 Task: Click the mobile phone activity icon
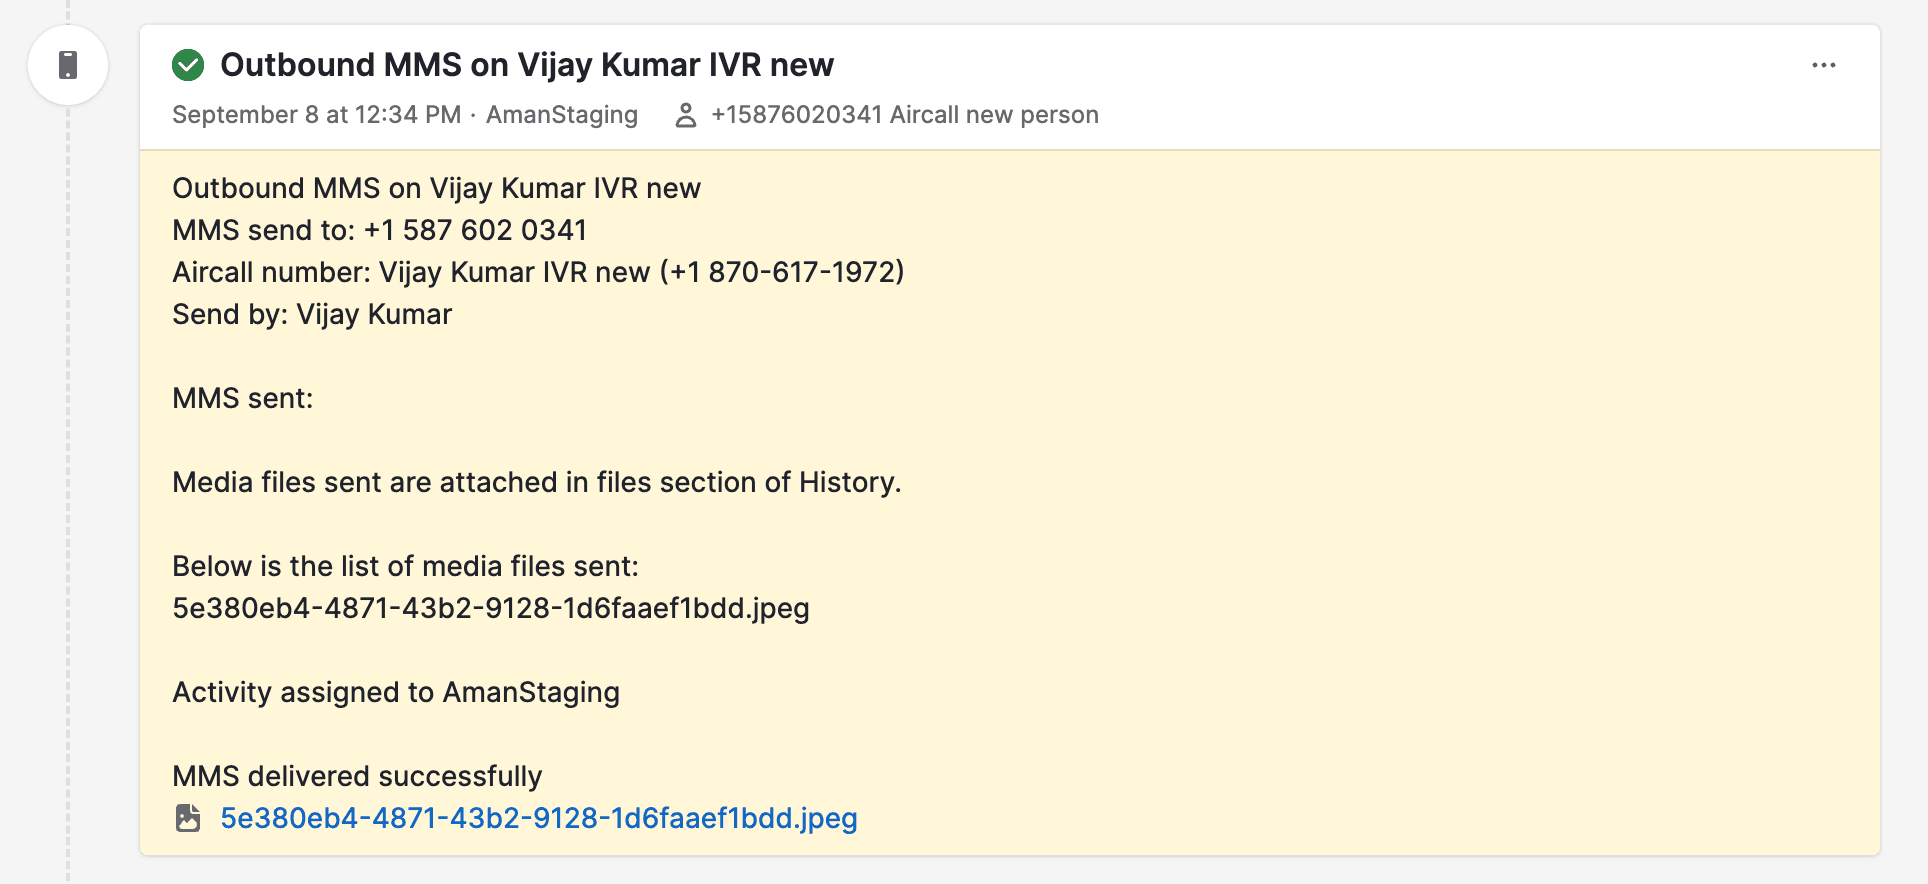click(68, 65)
